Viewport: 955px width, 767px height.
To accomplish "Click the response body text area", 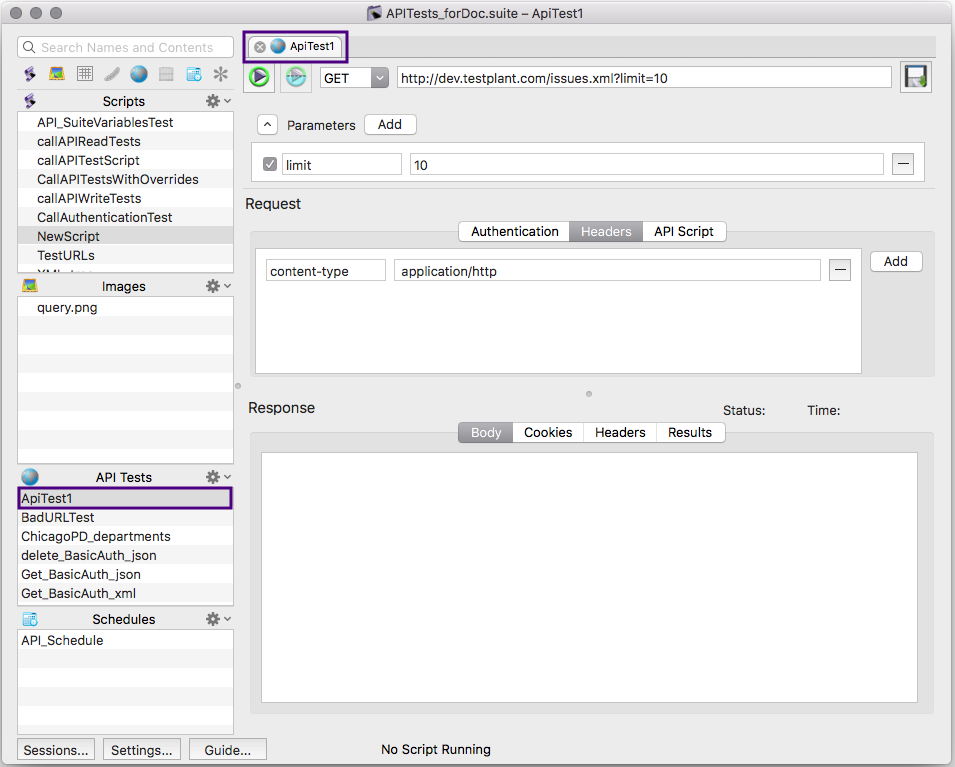I will click(589, 578).
